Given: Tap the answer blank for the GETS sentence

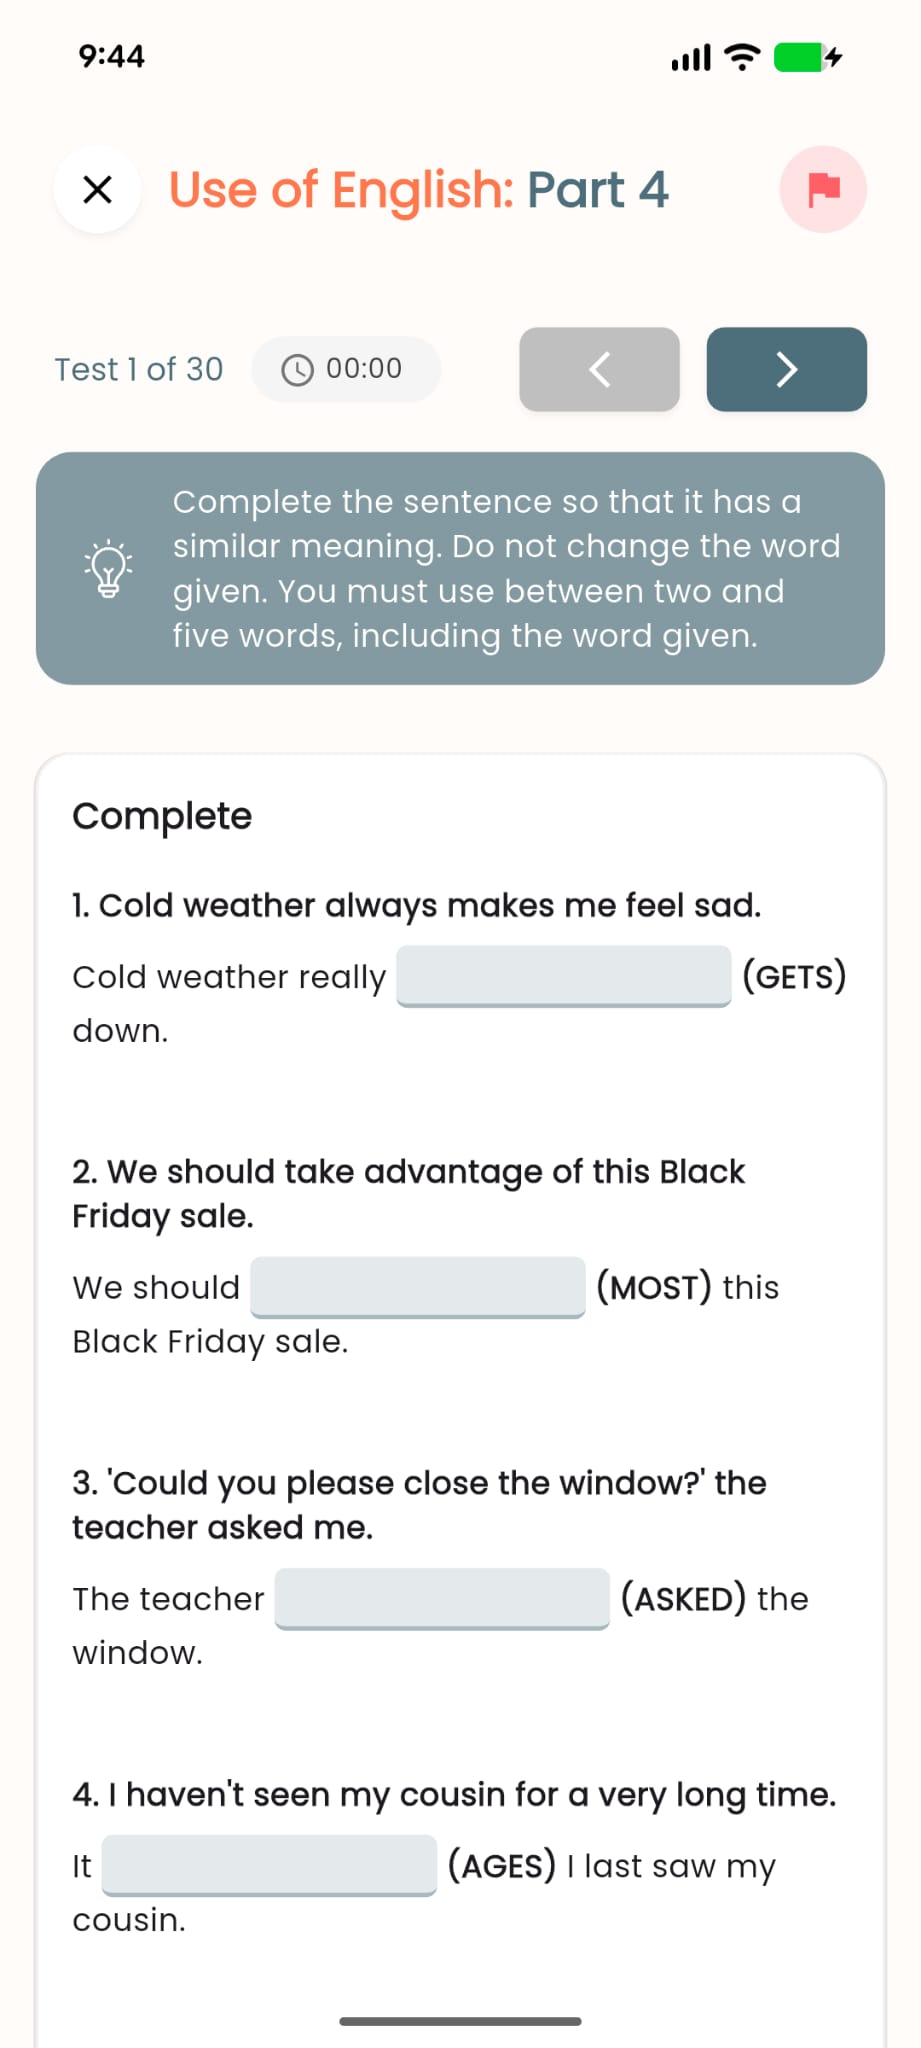Looking at the screenshot, I should pyautogui.click(x=563, y=977).
